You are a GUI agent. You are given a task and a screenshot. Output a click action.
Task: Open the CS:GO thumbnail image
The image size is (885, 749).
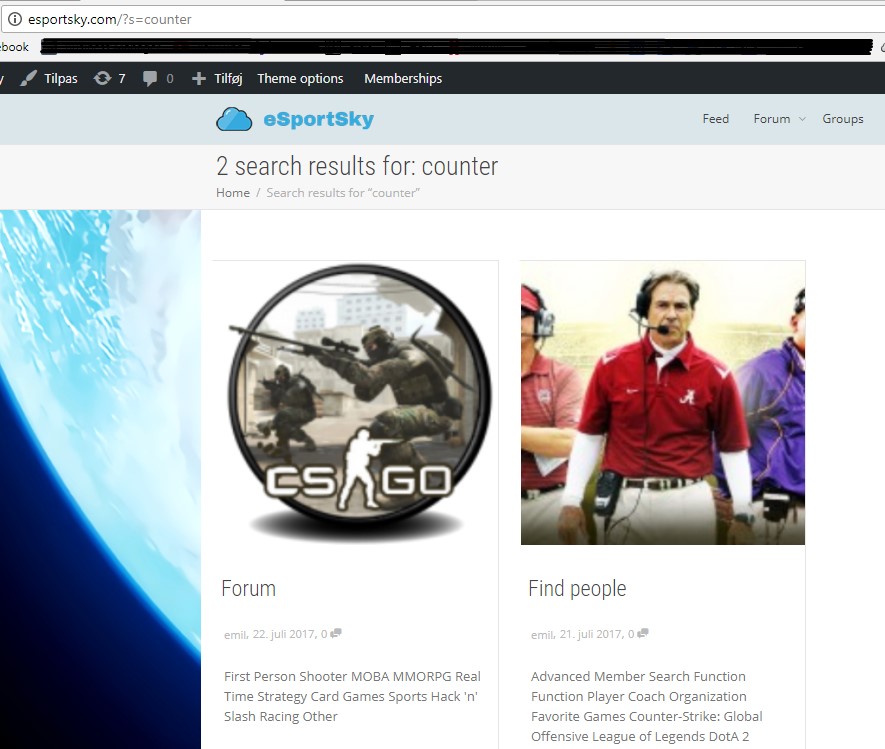pyautogui.click(x=359, y=403)
